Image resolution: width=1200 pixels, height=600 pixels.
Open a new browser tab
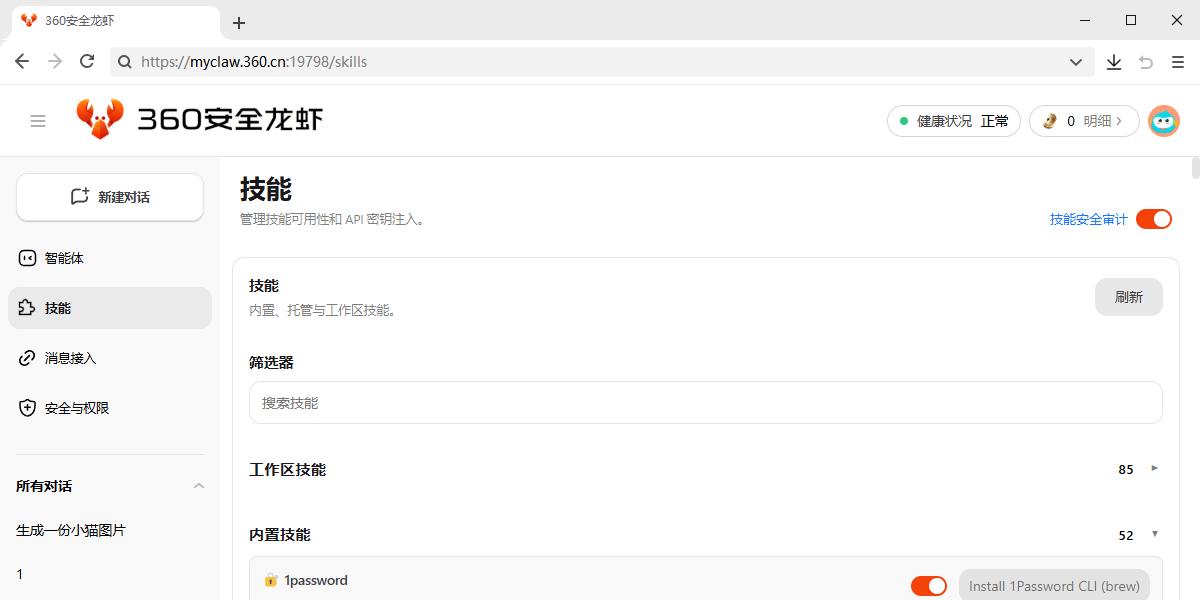coord(239,23)
